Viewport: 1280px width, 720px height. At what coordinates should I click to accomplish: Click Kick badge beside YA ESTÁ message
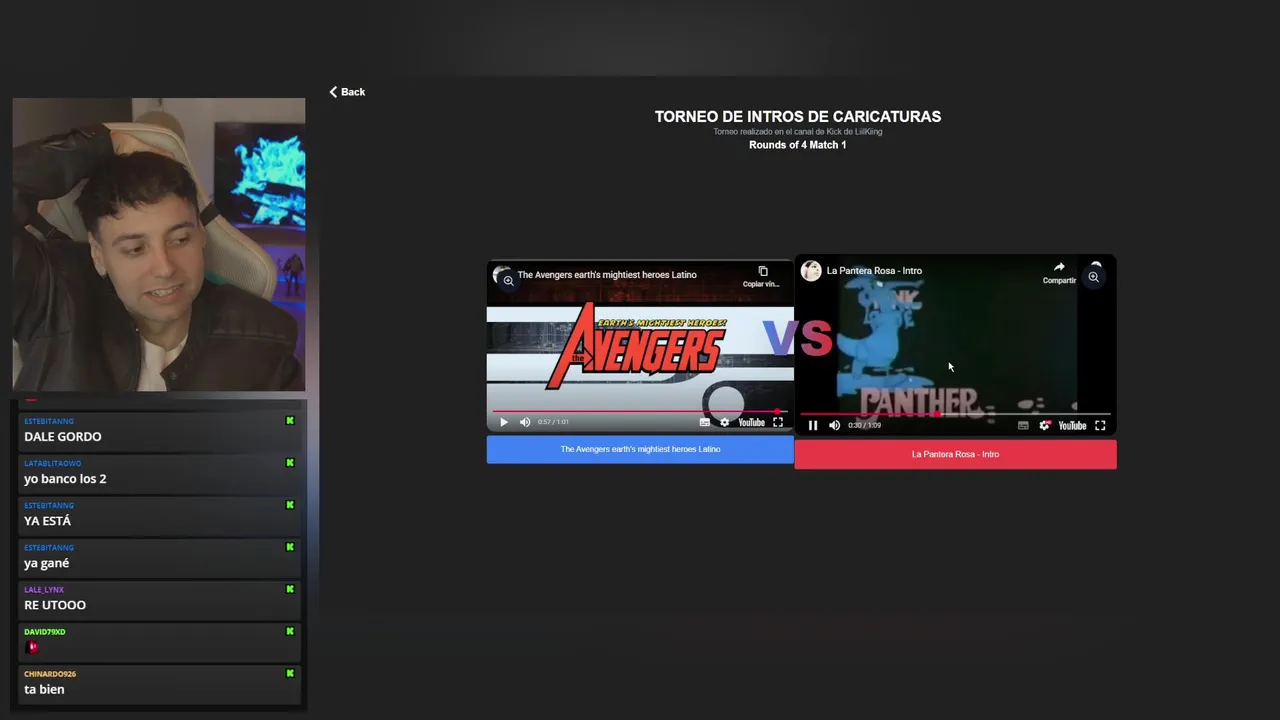[x=290, y=505]
